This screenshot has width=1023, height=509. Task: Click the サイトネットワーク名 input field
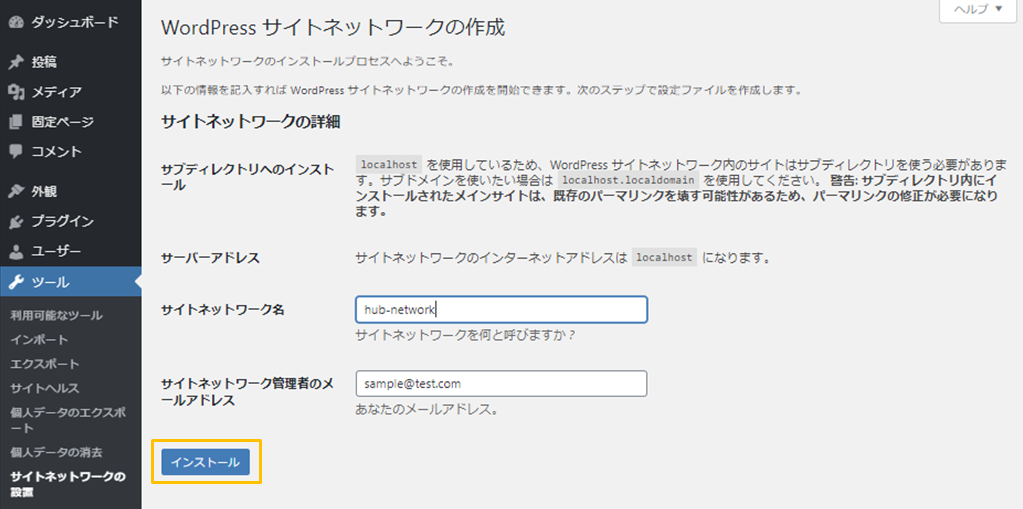pos(501,310)
